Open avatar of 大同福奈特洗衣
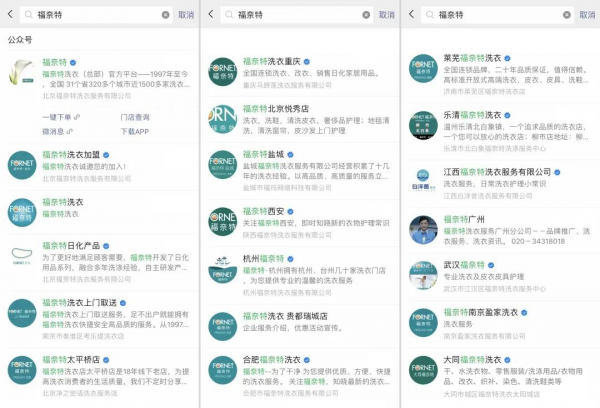 point(423,370)
